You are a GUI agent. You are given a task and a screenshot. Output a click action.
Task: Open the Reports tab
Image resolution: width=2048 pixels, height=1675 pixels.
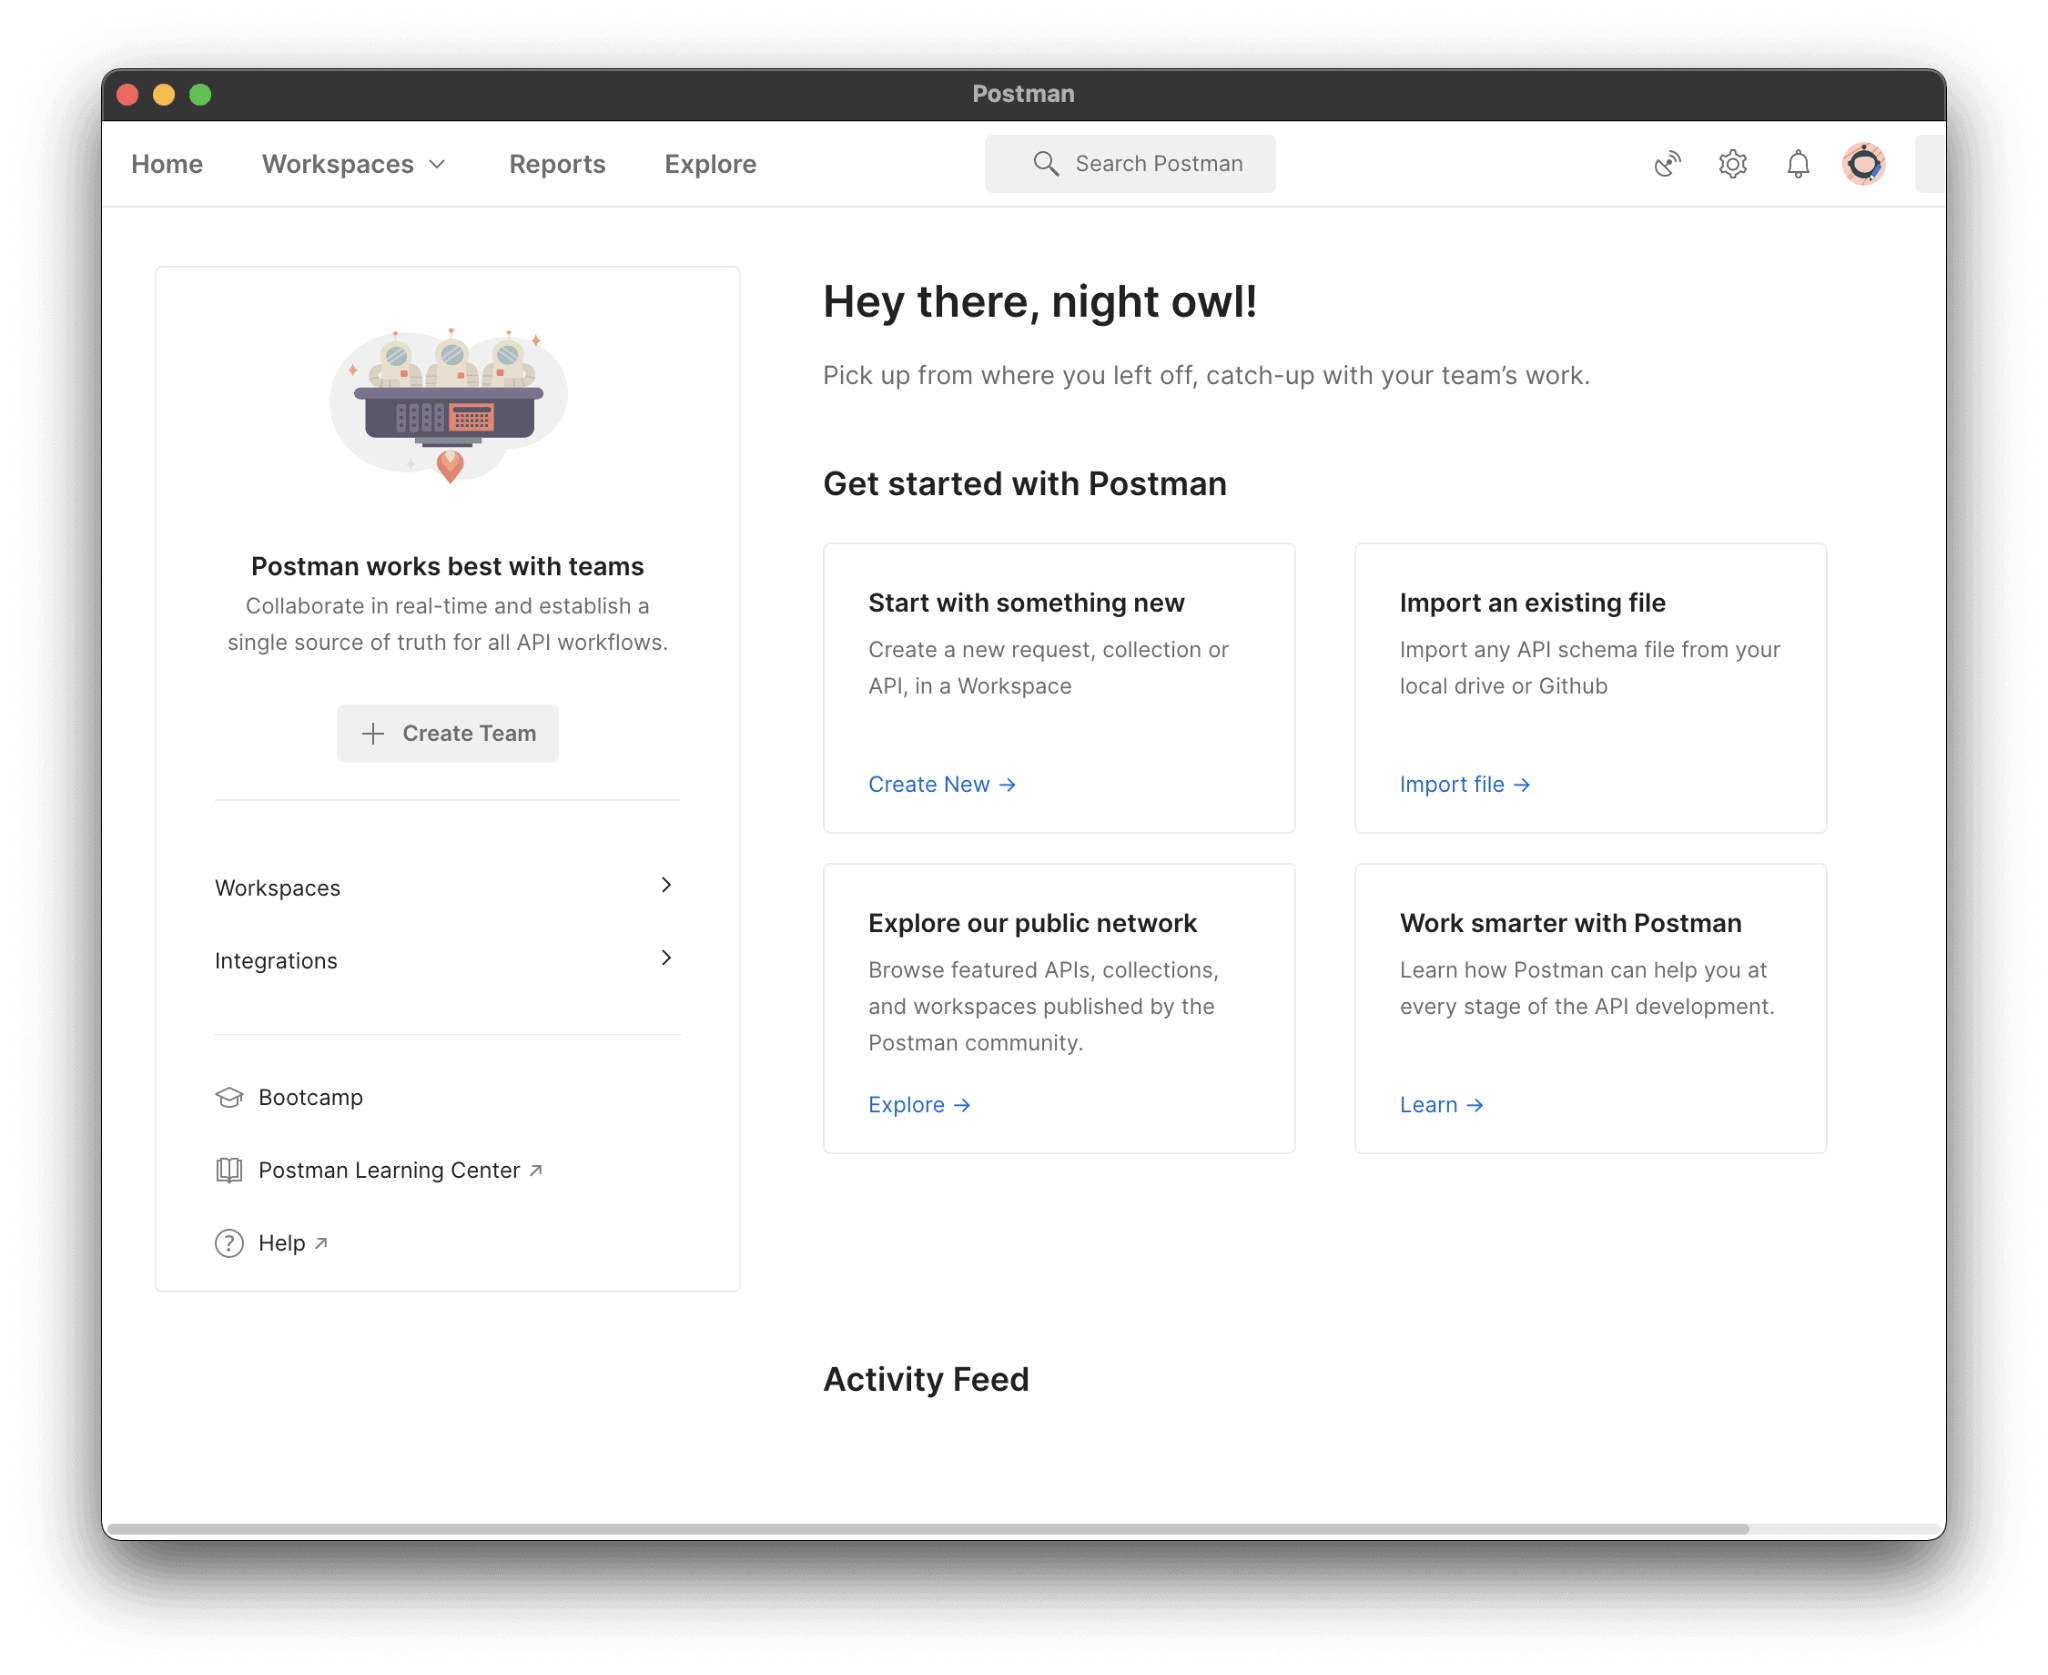557,164
